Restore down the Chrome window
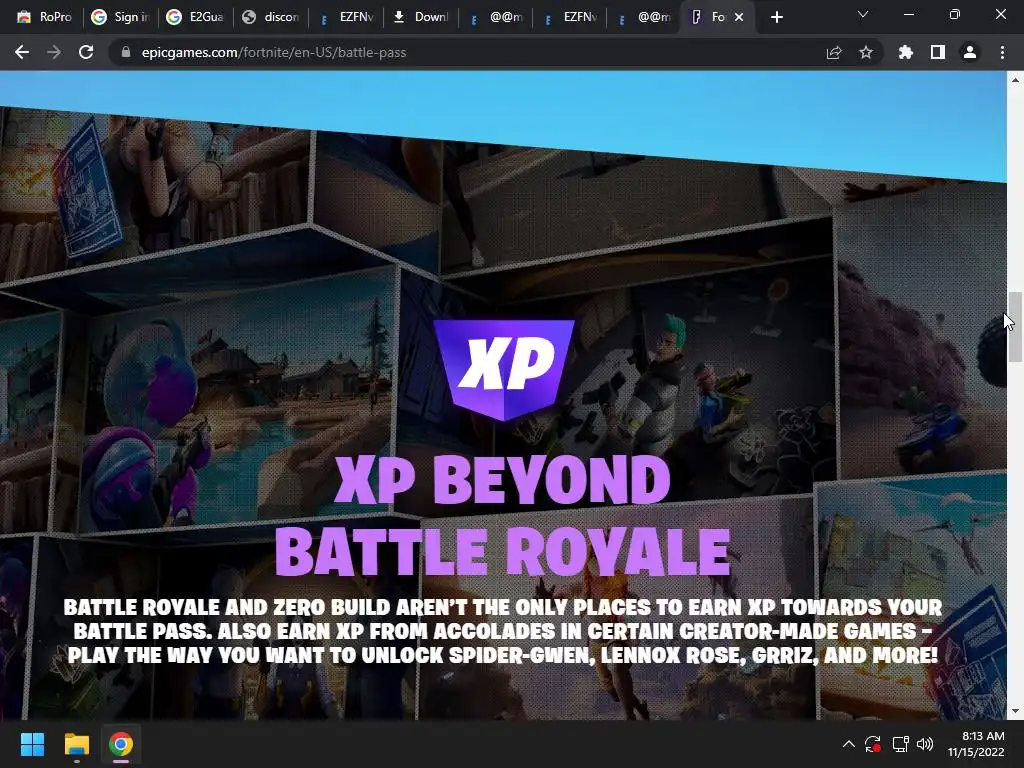1024x768 pixels. coord(955,14)
